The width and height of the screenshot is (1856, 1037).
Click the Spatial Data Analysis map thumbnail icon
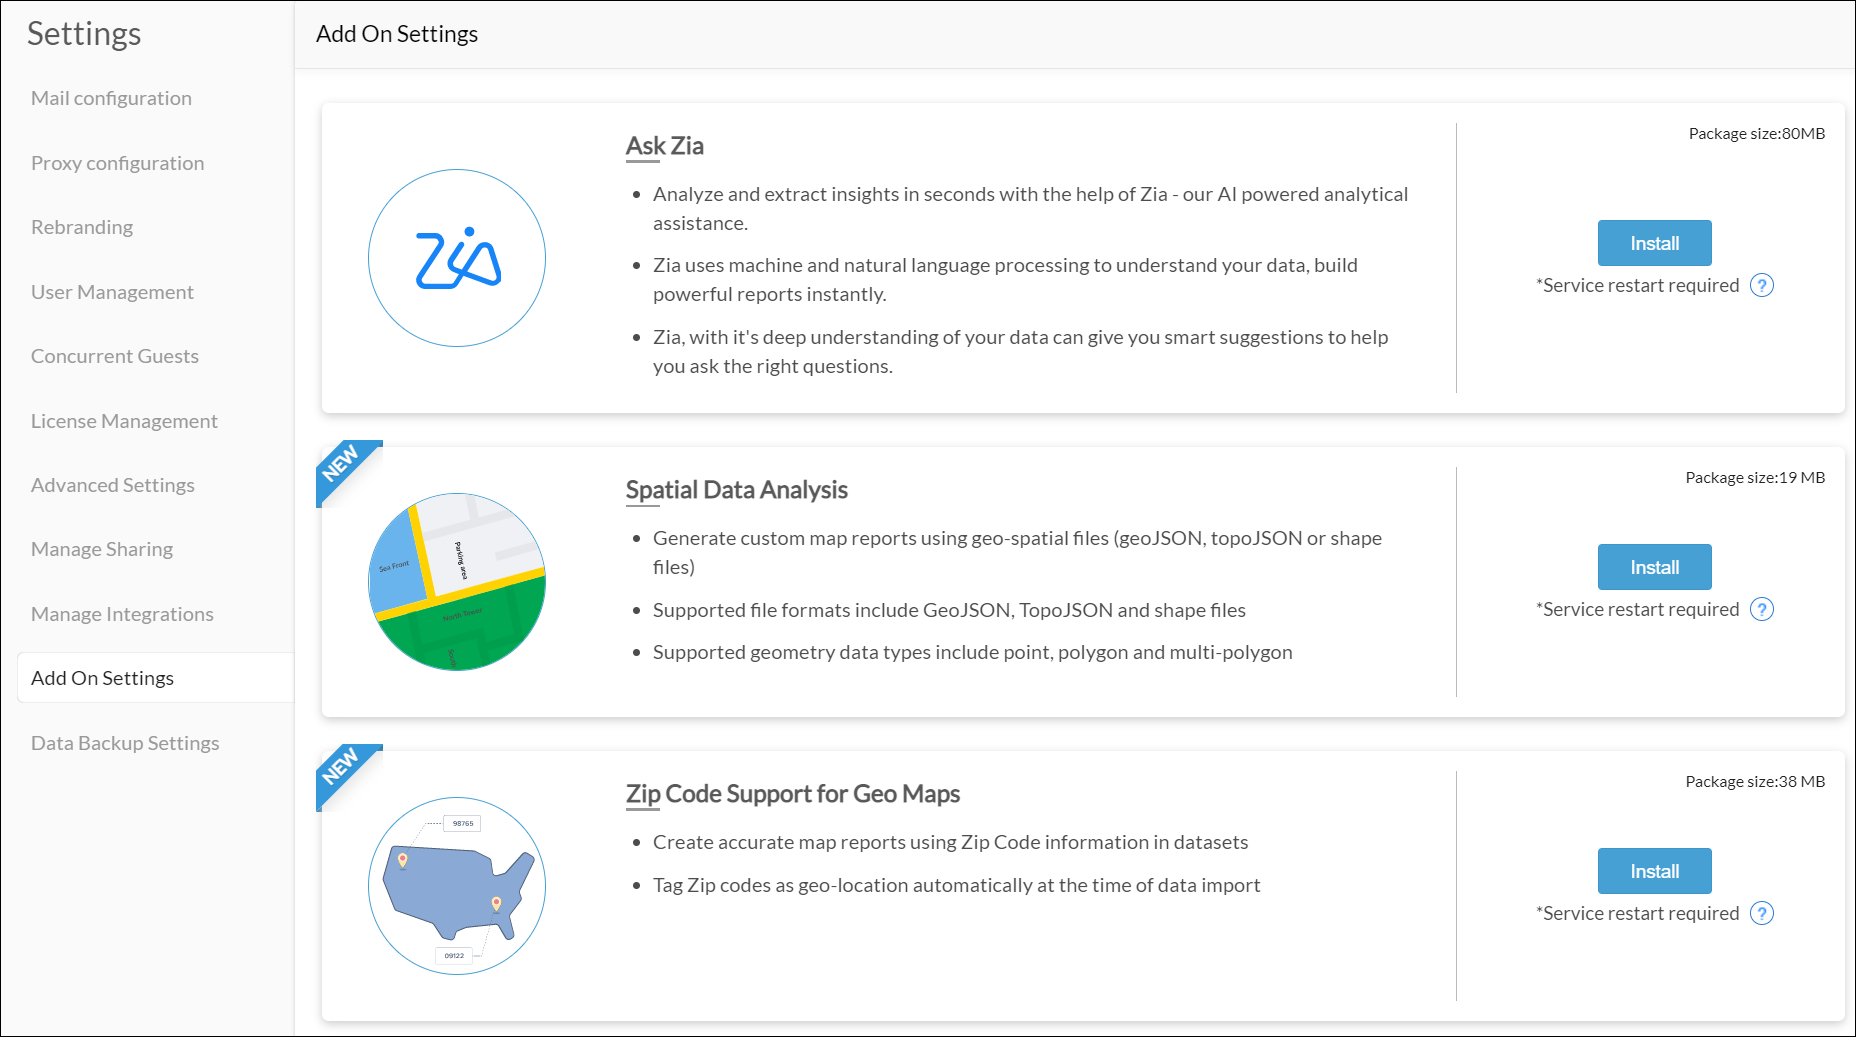click(455, 580)
